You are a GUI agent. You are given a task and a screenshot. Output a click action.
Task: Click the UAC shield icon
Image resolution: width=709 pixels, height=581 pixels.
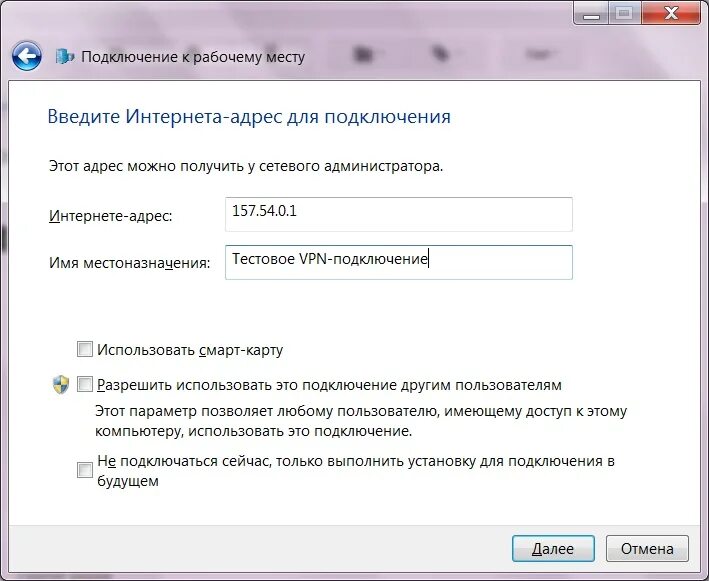click(61, 385)
